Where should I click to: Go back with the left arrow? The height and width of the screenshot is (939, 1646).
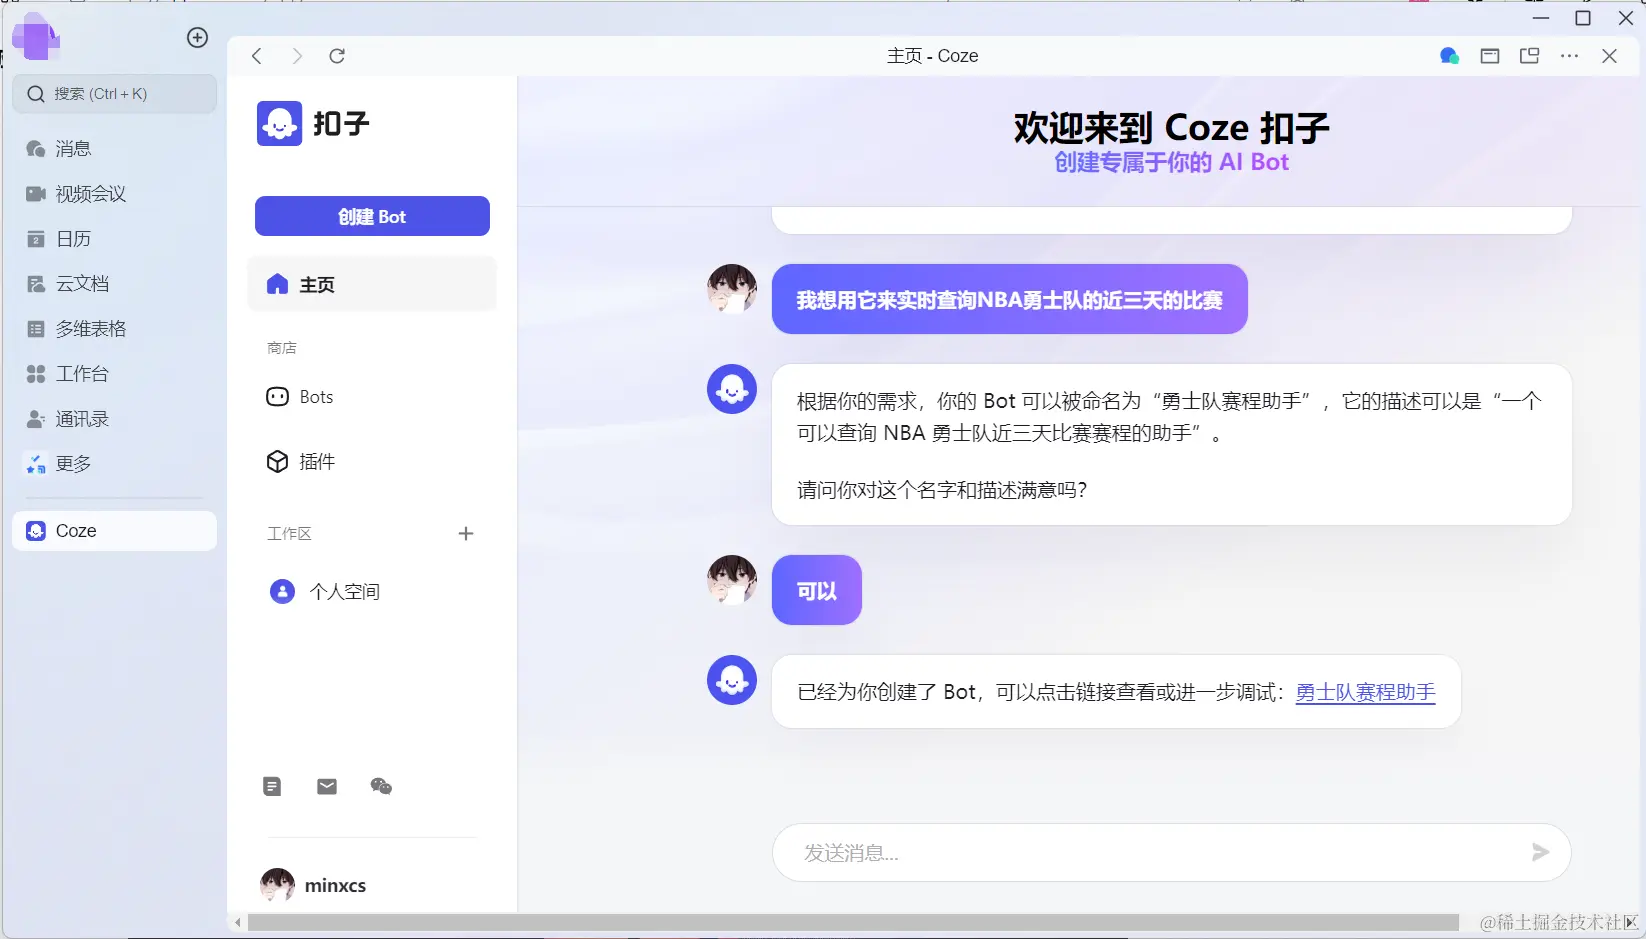(x=257, y=56)
